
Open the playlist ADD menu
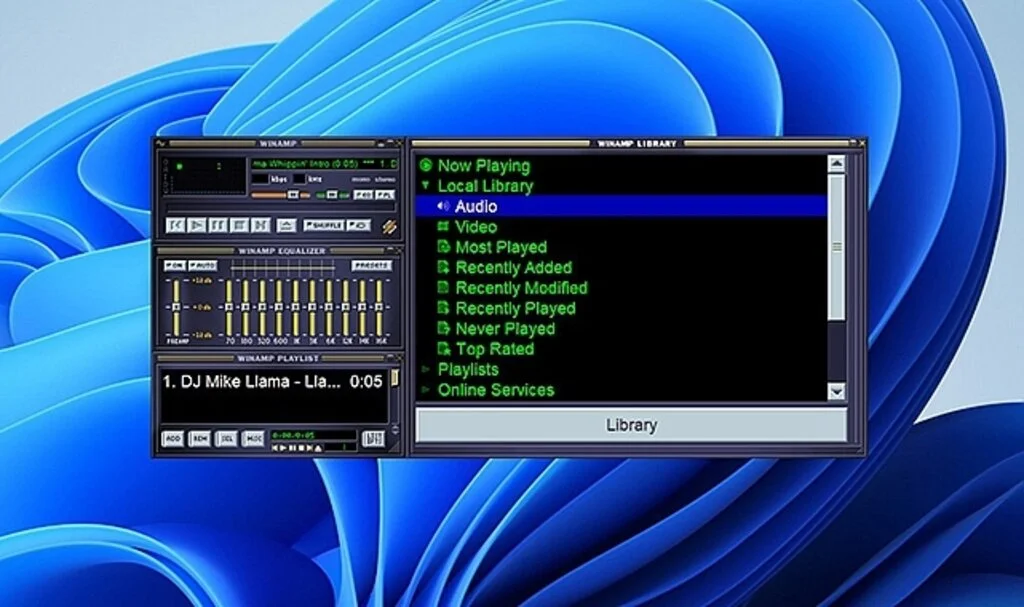172,438
